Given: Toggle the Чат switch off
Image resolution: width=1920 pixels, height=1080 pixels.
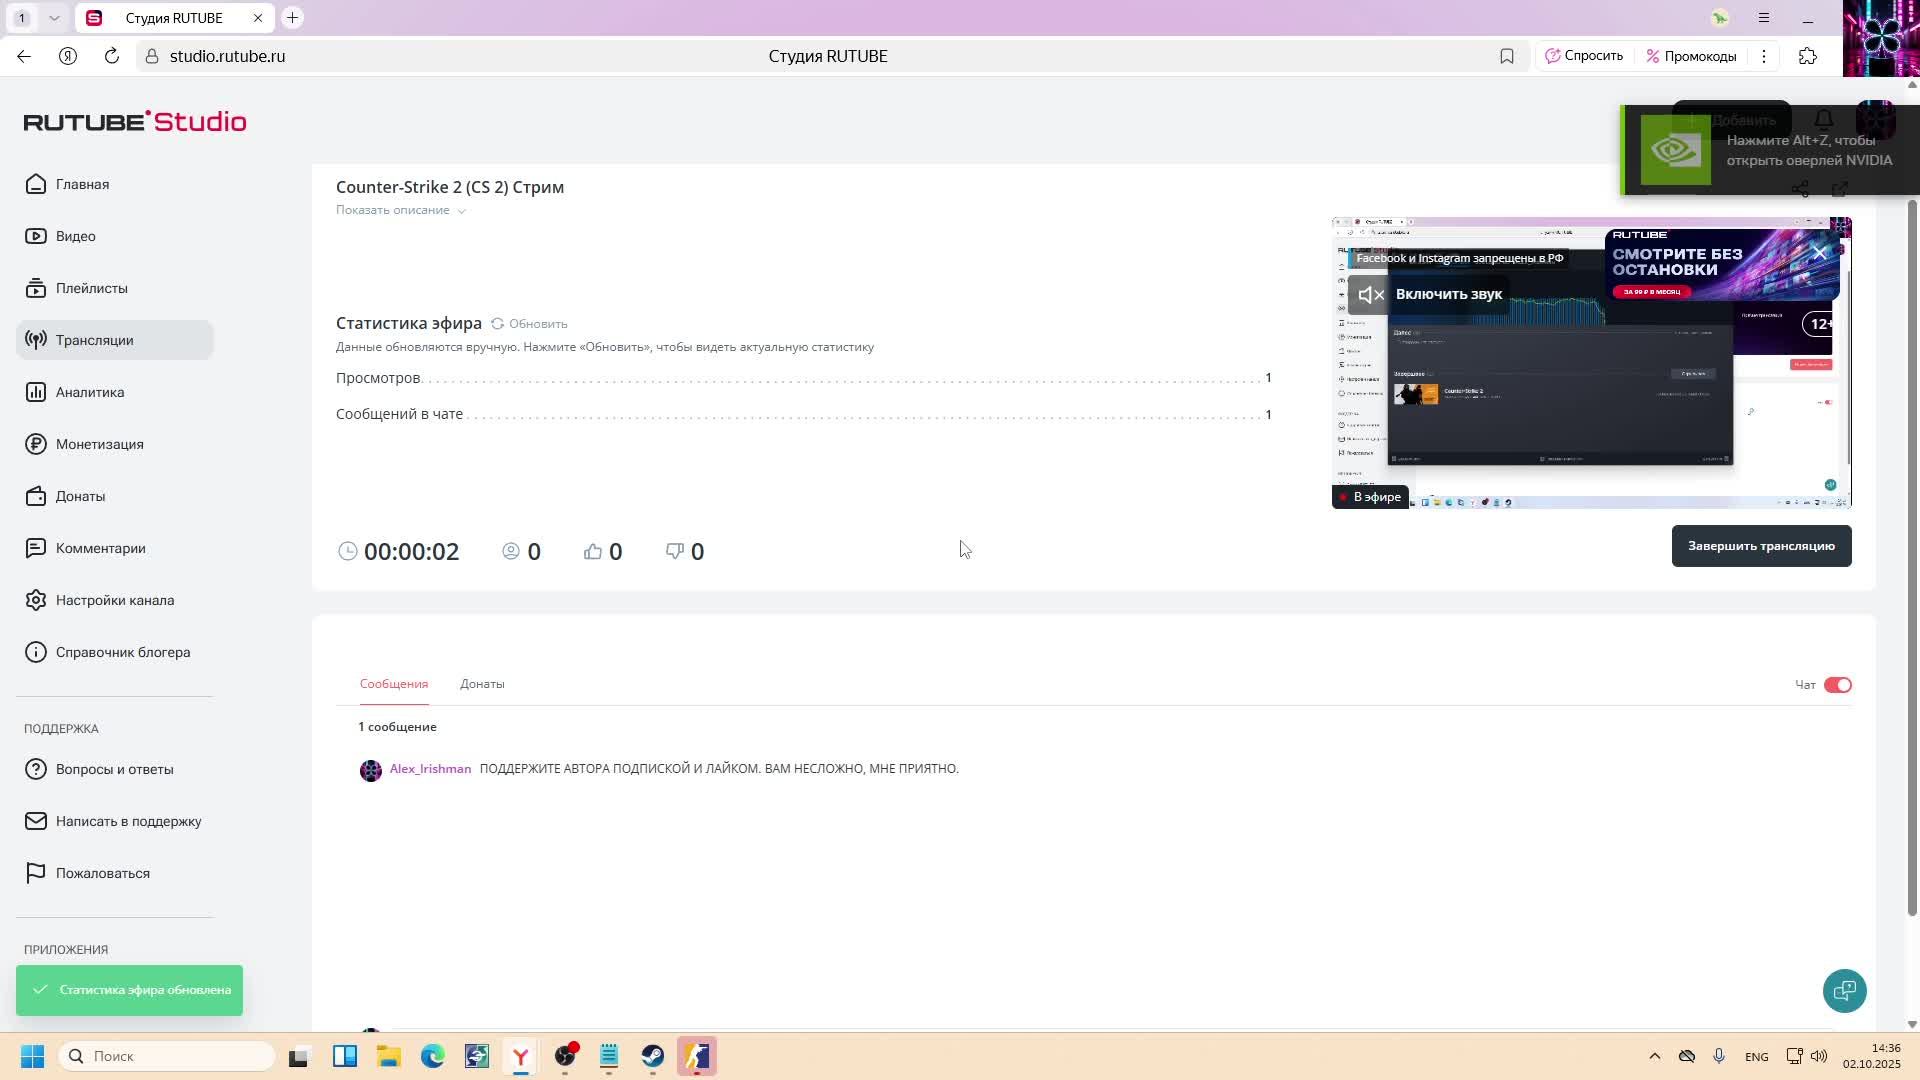Looking at the screenshot, I should (x=1837, y=685).
